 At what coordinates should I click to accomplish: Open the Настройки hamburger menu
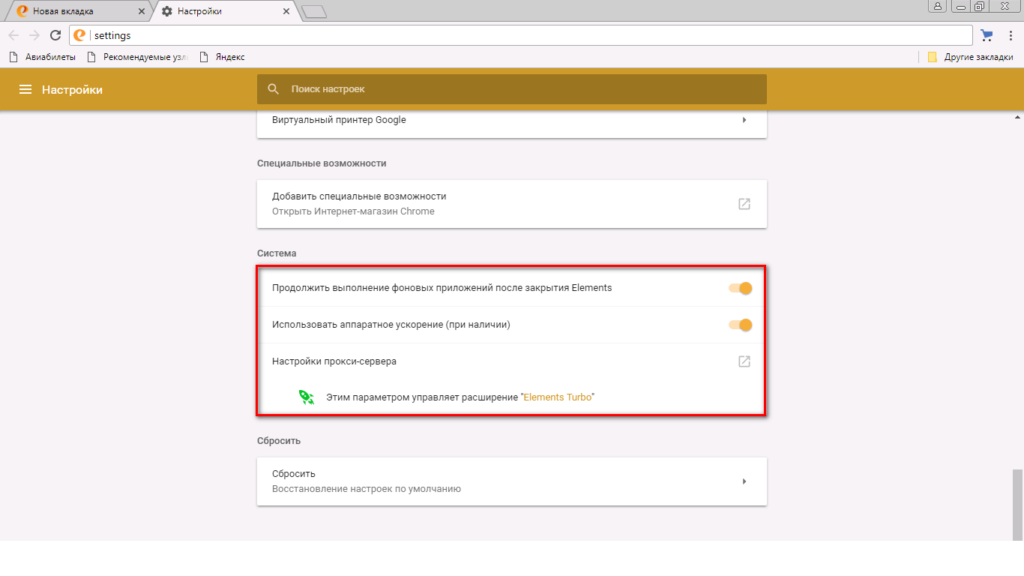click(25, 89)
